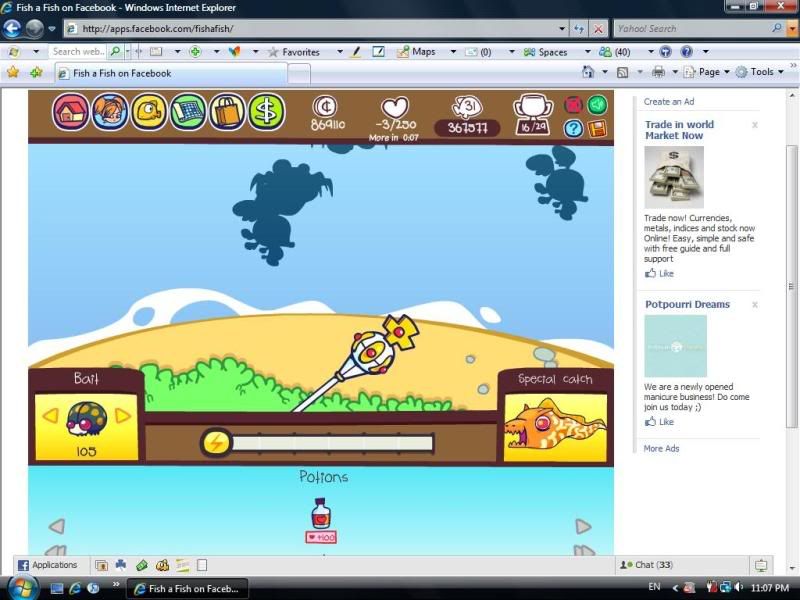Click the blue question mark help icon
The width and height of the screenshot is (800, 600).
574,128
